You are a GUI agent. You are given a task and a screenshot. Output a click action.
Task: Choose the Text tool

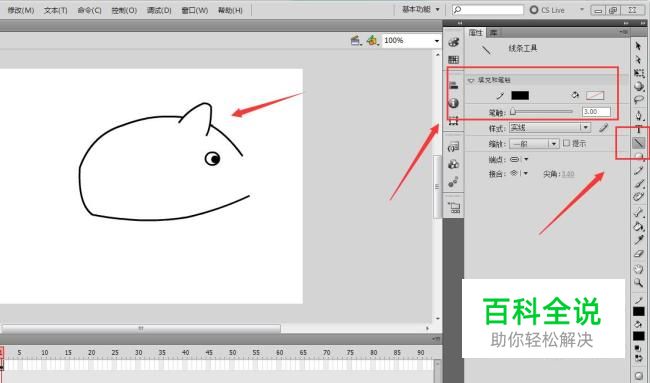coord(638,129)
